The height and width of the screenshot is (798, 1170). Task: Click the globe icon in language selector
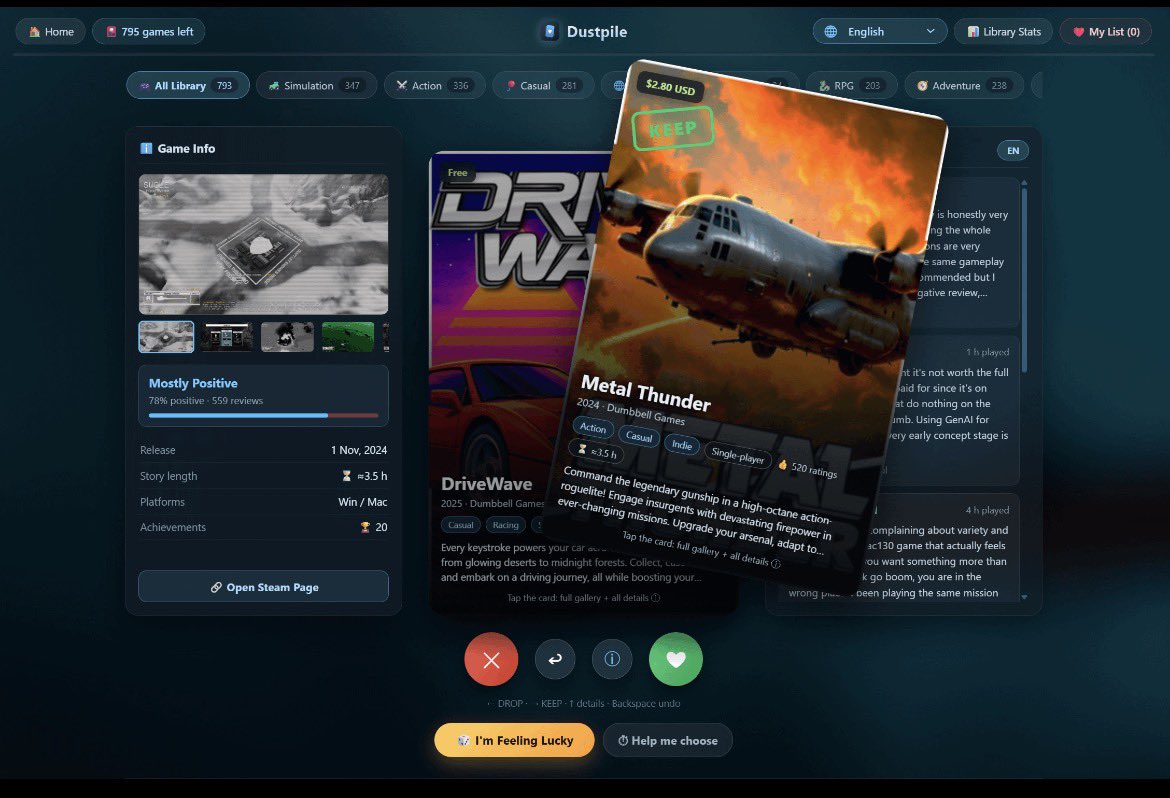pos(830,31)
